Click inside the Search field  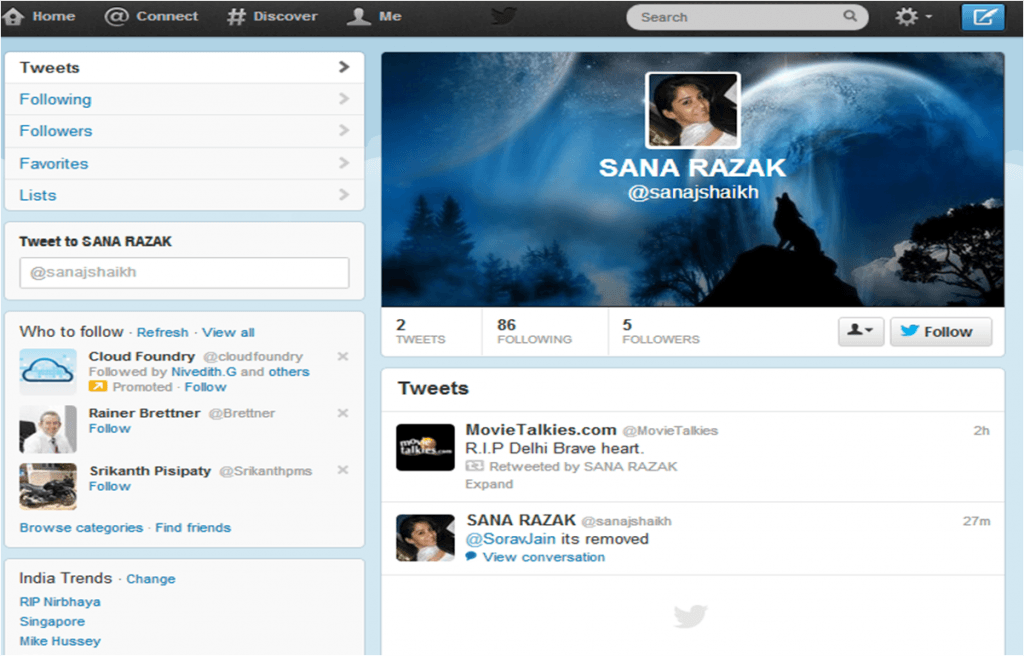click(x=747, y=17)
